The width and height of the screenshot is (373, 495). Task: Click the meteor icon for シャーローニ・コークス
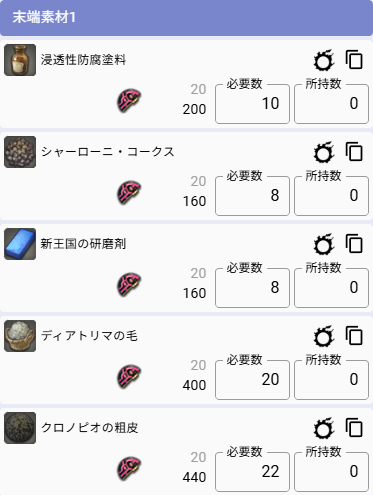[324, 152]
